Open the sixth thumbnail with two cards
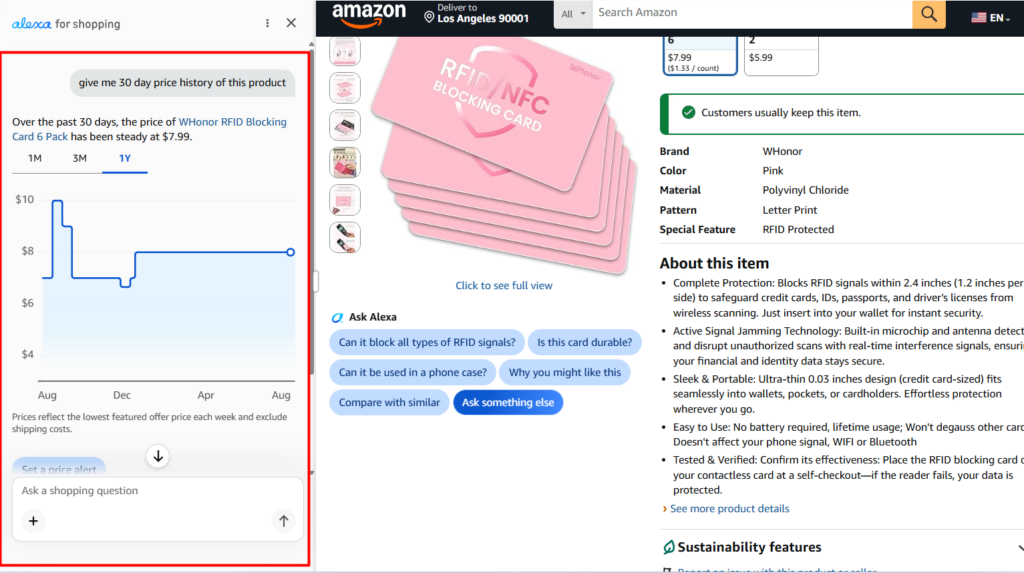This screenshot has height=573, width=1024. pyautogui.click(x=345, y=237)
